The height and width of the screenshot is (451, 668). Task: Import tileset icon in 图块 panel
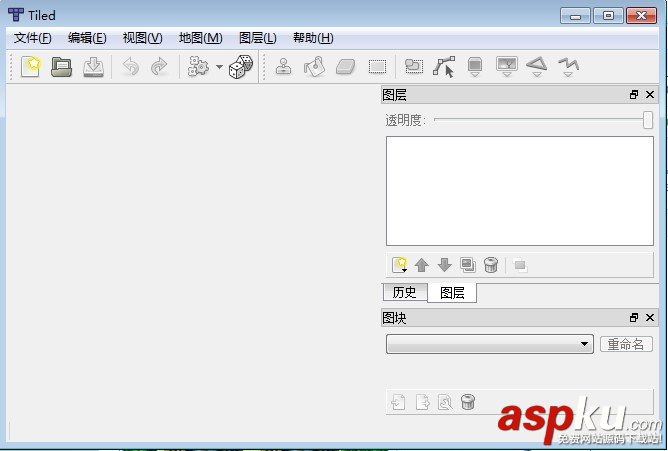coord(398,402)
